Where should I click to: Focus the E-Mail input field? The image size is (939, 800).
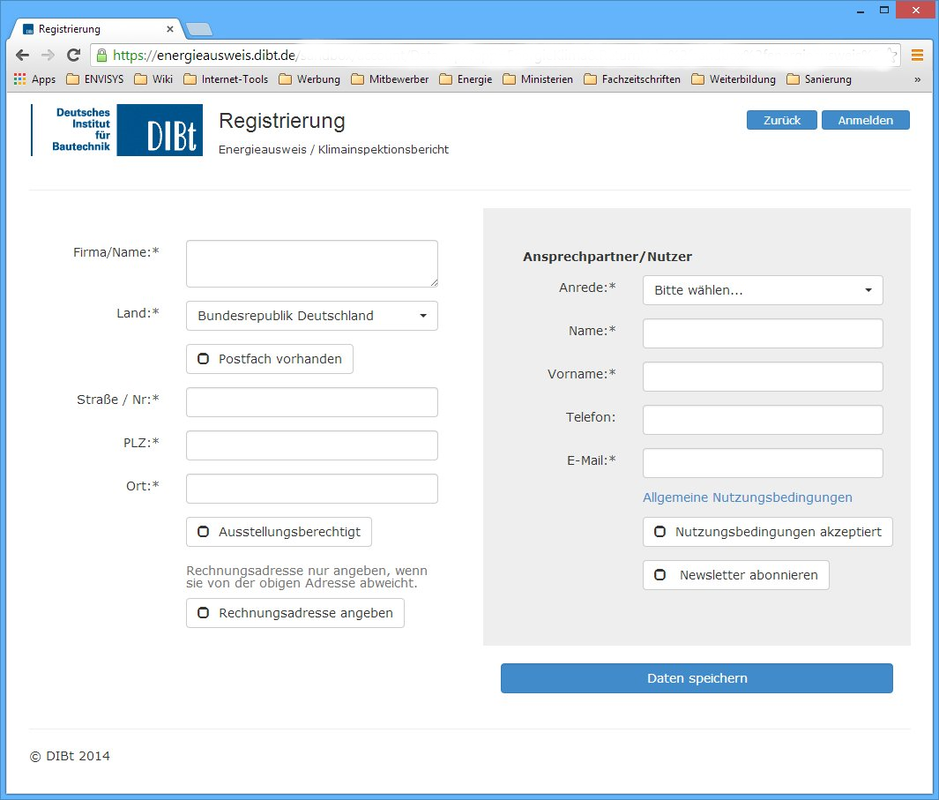point(762,463)
